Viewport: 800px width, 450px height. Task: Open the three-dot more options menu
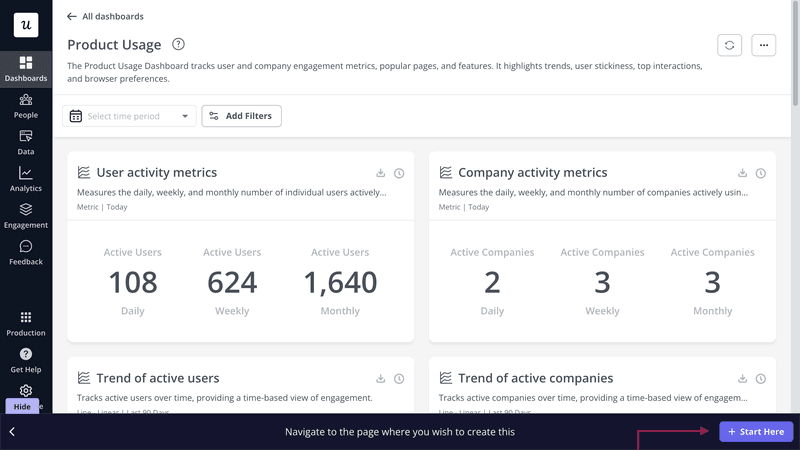coord(763,45)
